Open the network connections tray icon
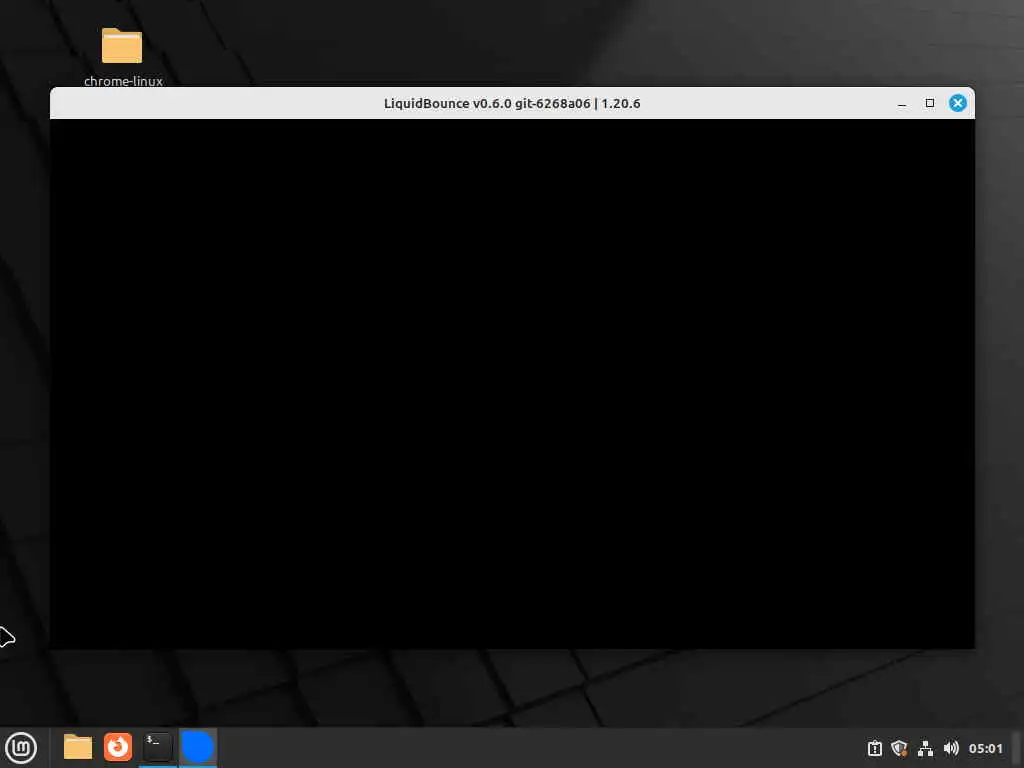 [x=925, y=748]
